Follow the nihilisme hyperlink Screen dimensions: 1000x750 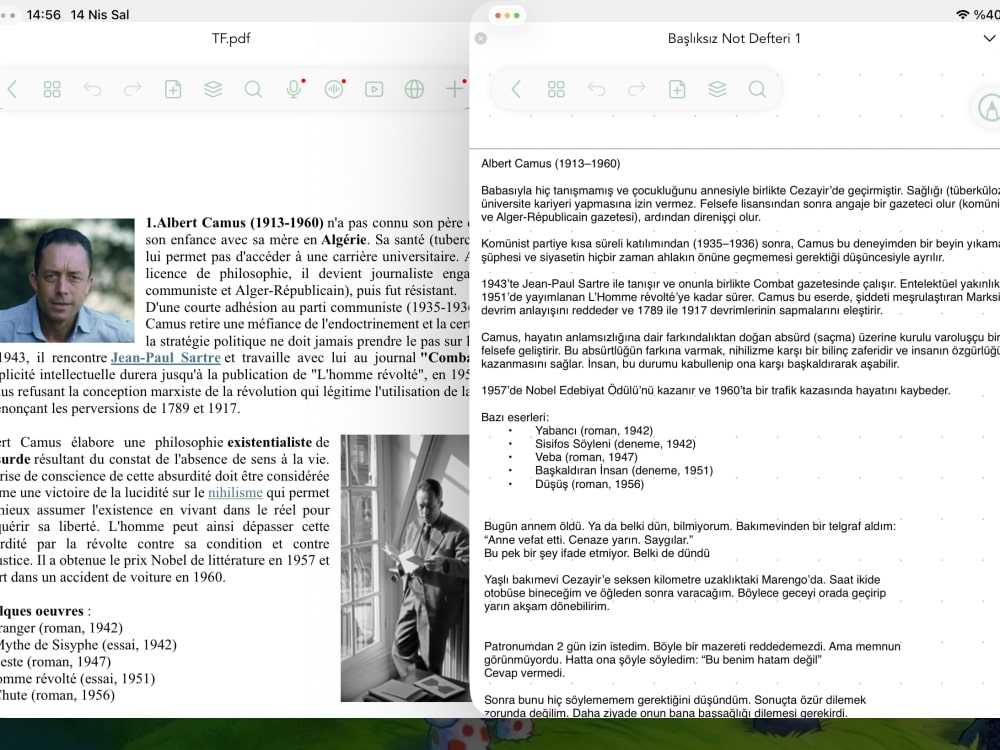click(235, 492)
